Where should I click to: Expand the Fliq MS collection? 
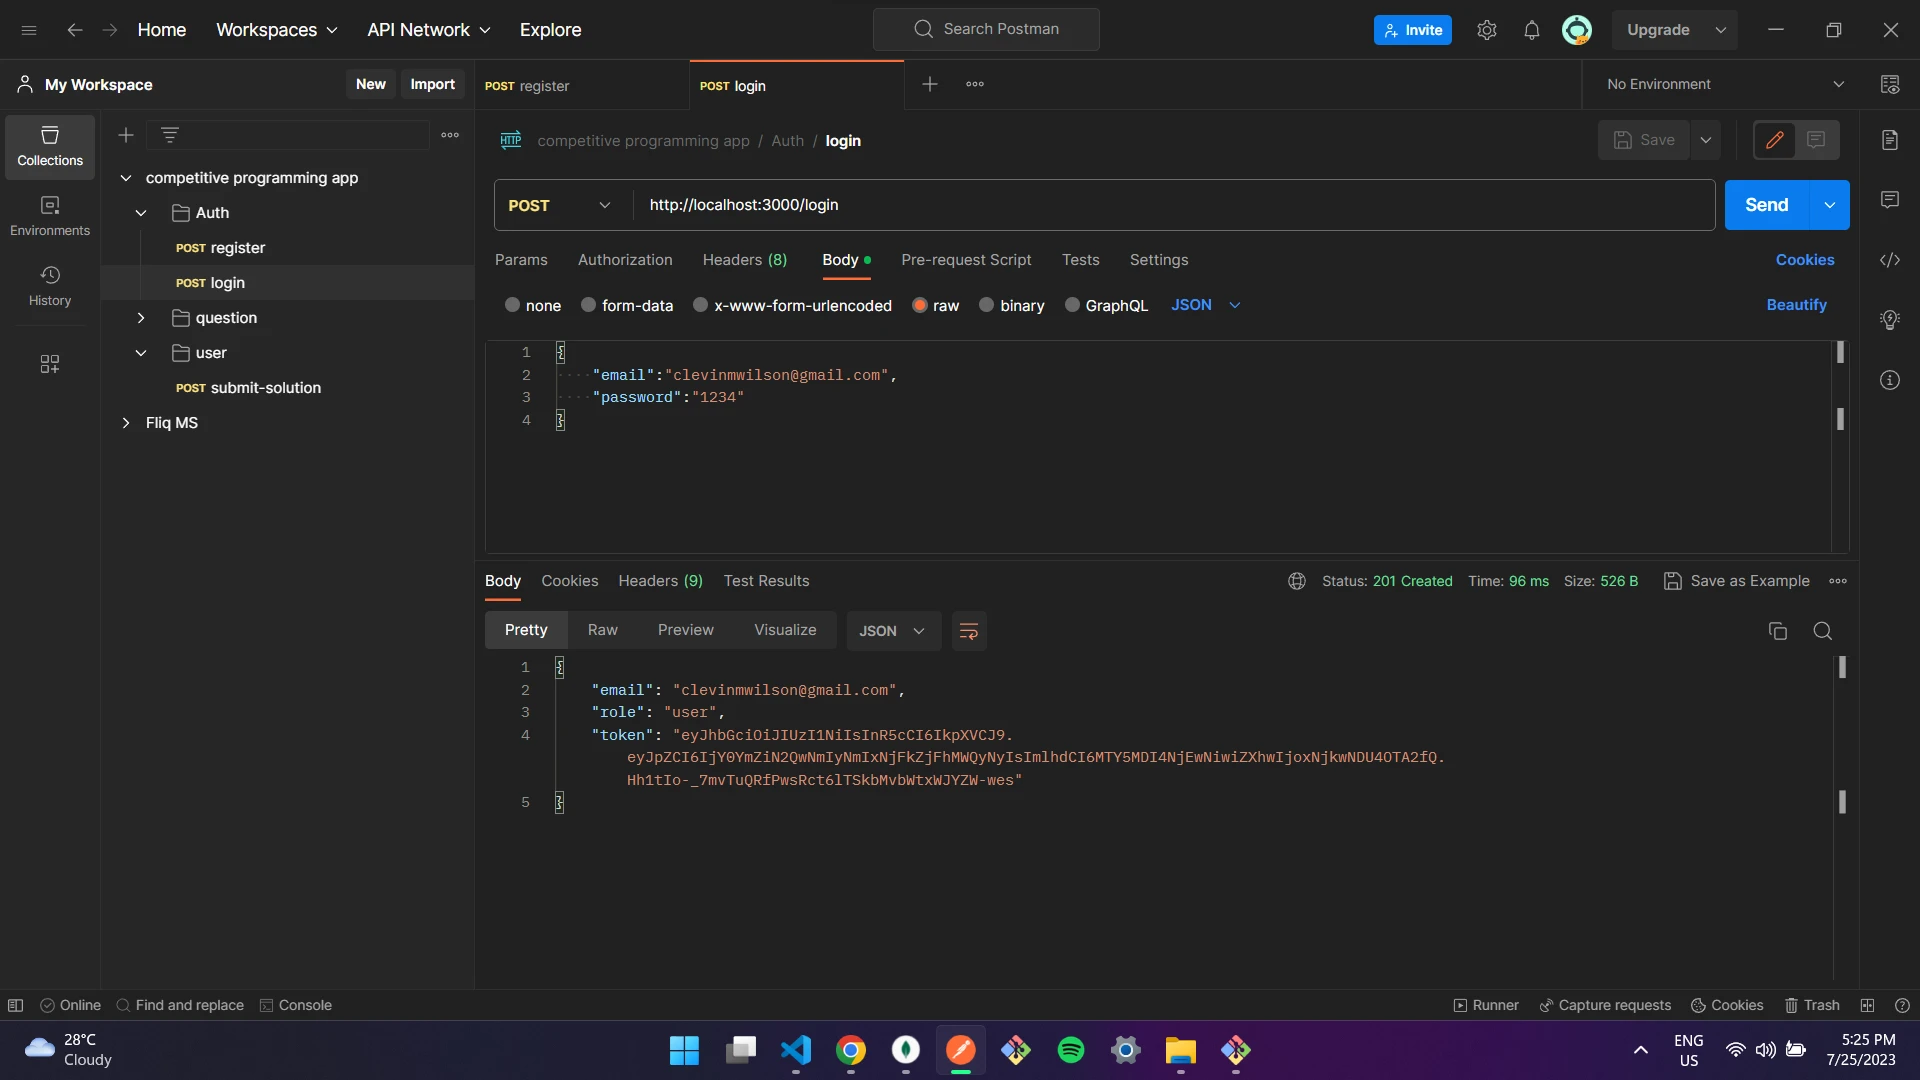126,423
